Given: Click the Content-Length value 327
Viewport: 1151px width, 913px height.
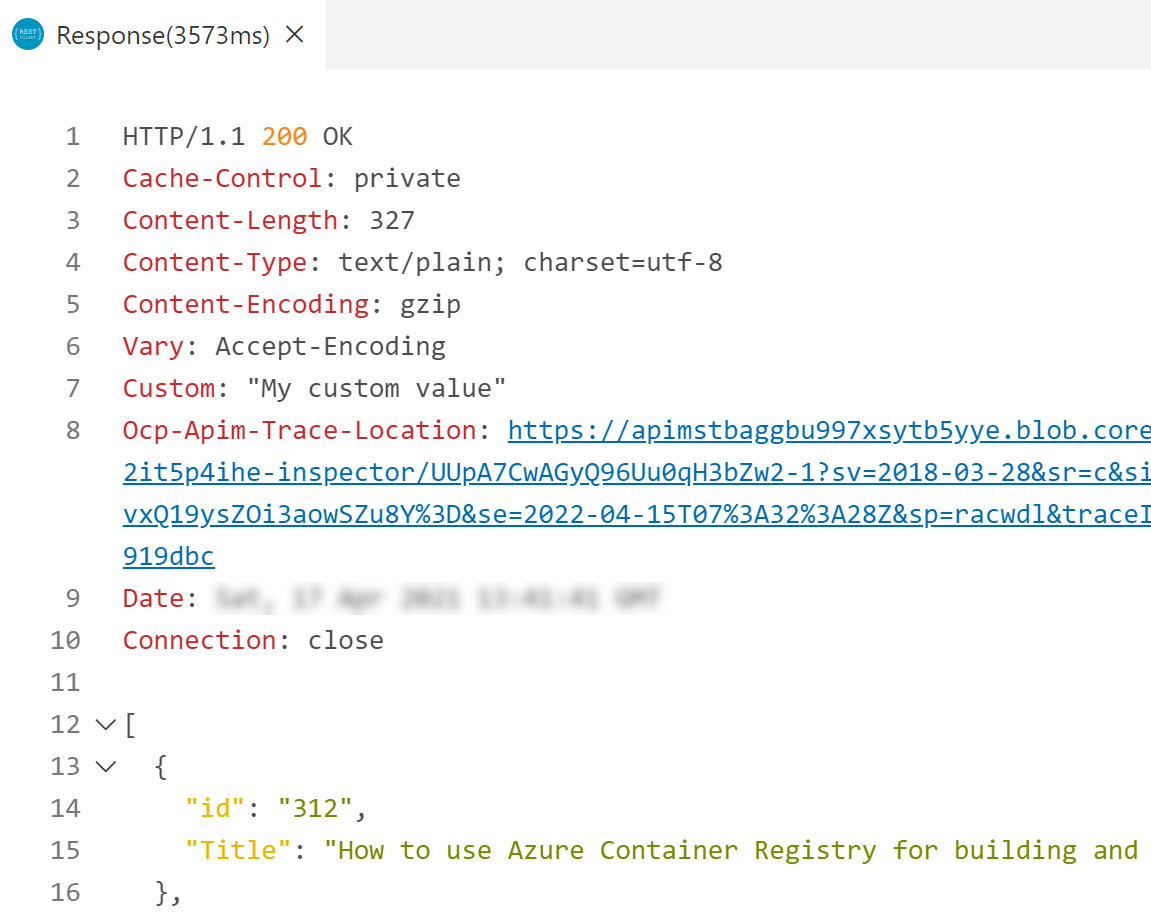Looking at the screenshot, I should (x=392, y=220).
